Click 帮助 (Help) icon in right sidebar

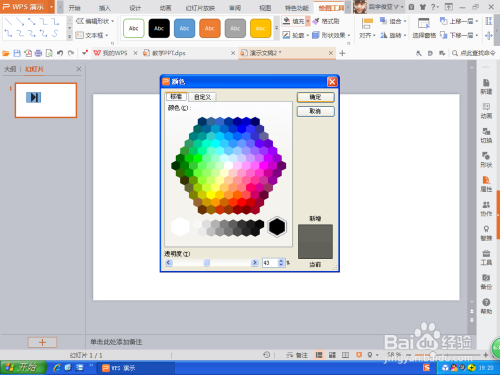click(x=486, y=306)
